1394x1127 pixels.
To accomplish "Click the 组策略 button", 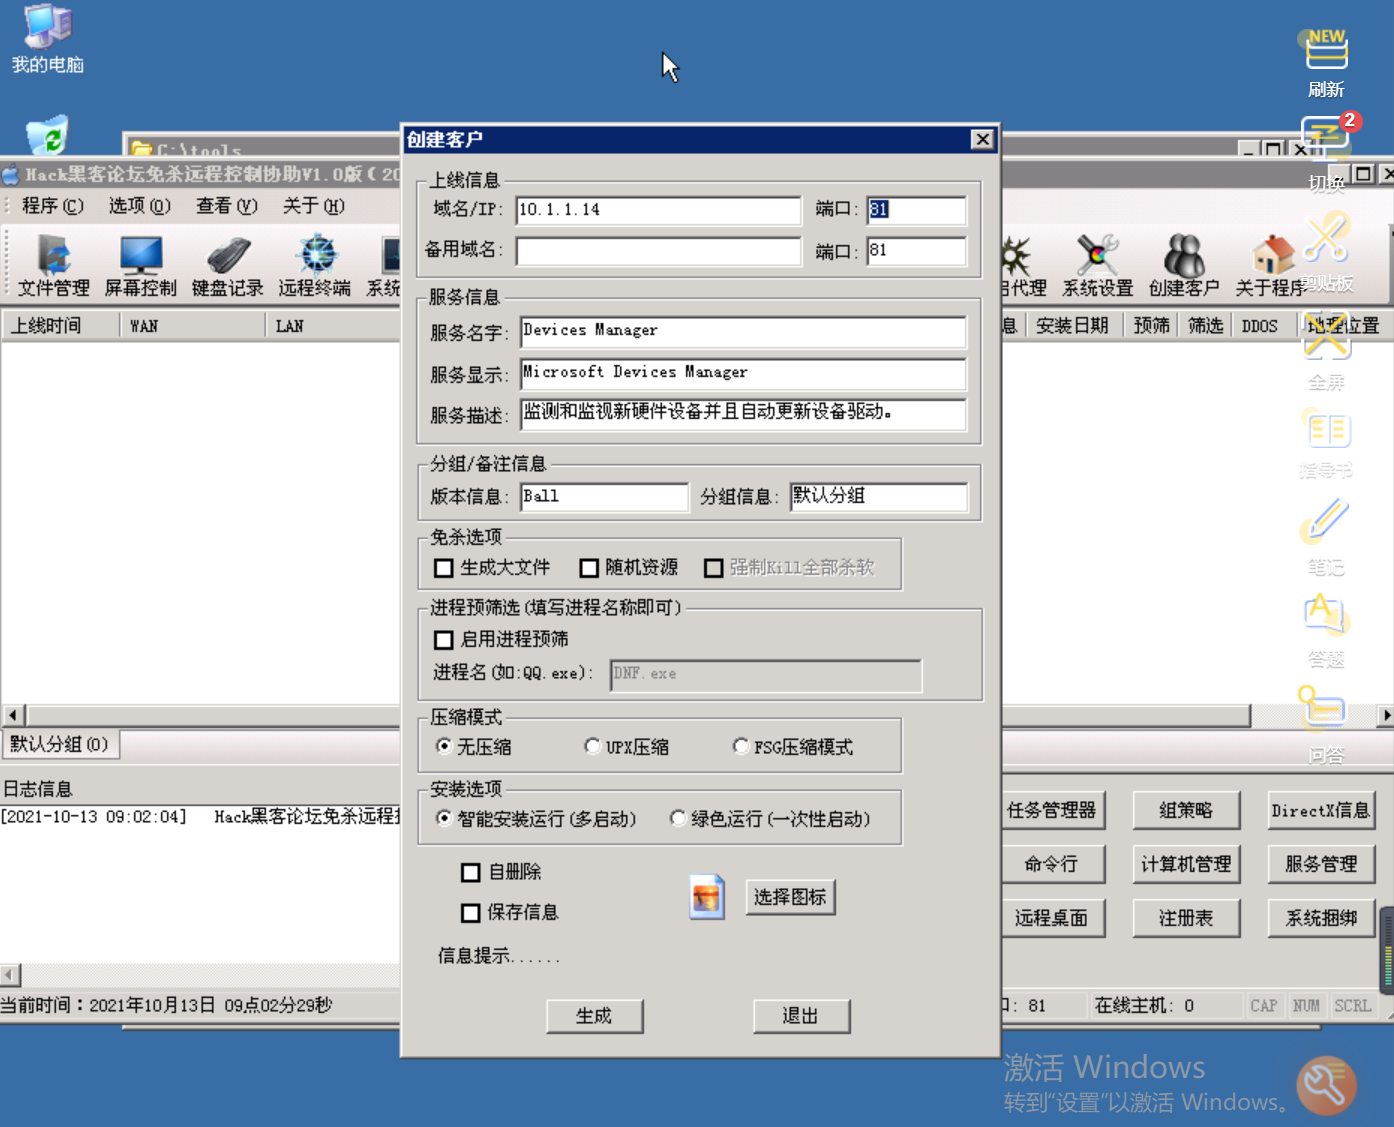I will coord(1186,810).
